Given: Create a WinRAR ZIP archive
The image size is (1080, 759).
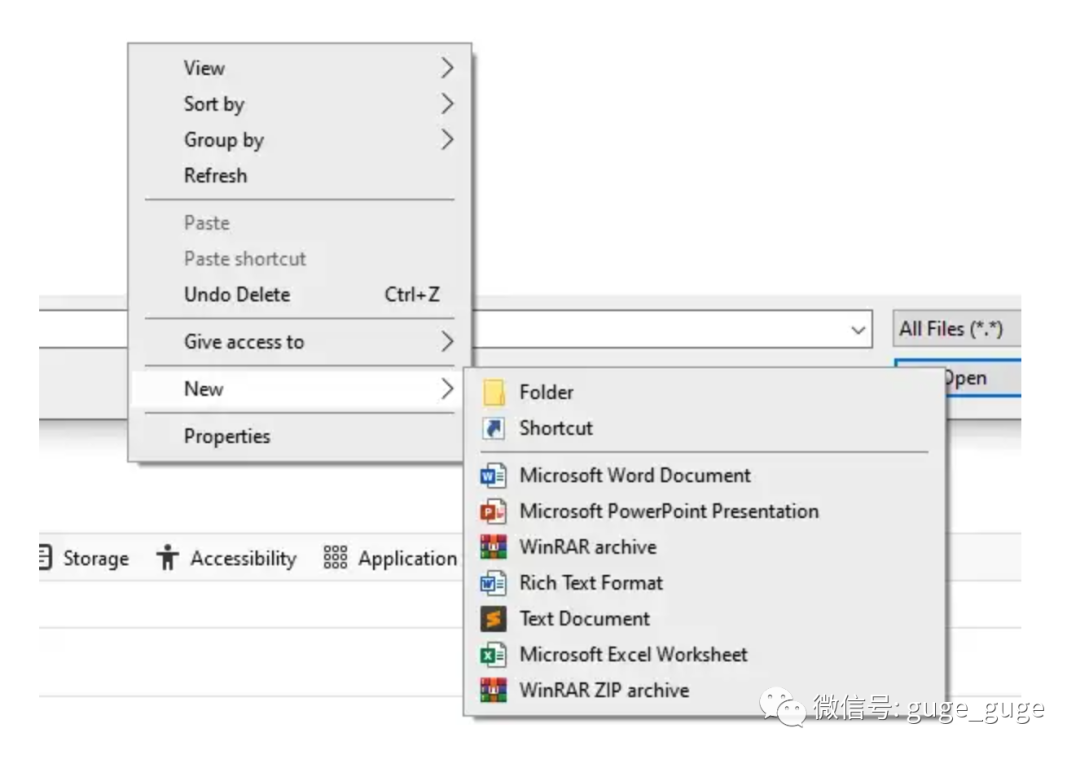Looking at the screenshot, I should 705,690.
